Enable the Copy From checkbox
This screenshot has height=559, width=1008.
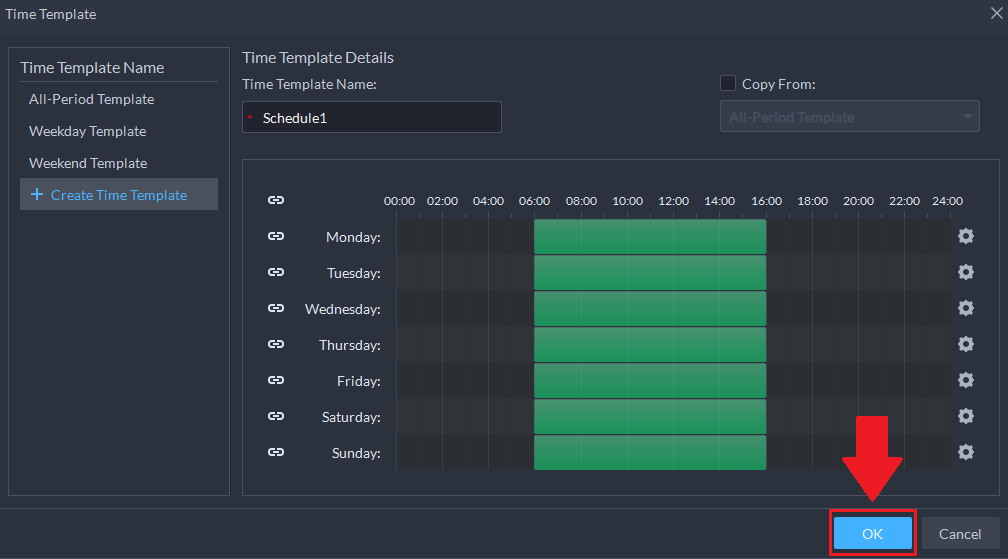point(728,84)
